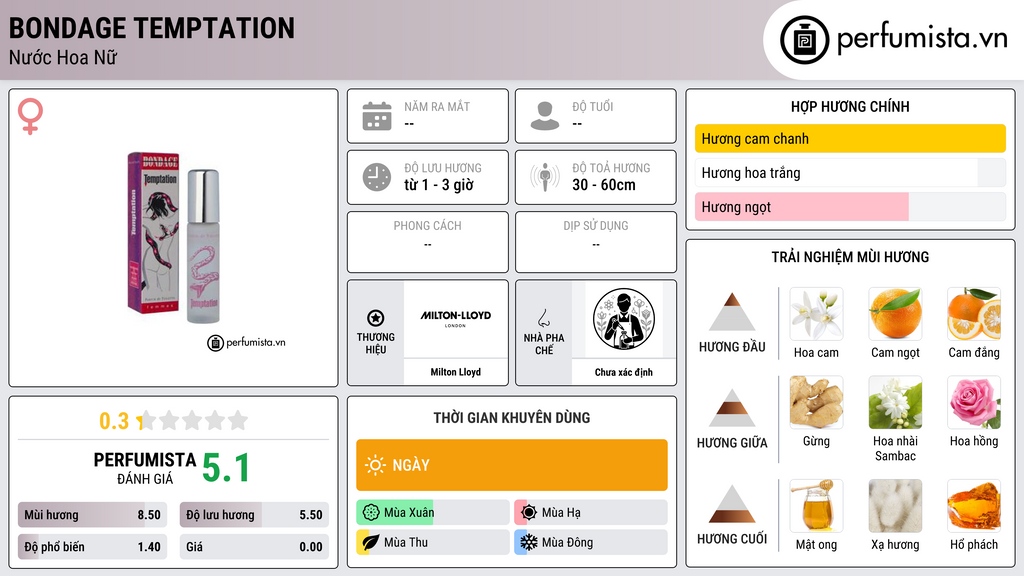The width and height of the screenshot is (1024, 576).
Task: Click the Nước Hoa Nữ subtitle
Action: coord(63,58)
